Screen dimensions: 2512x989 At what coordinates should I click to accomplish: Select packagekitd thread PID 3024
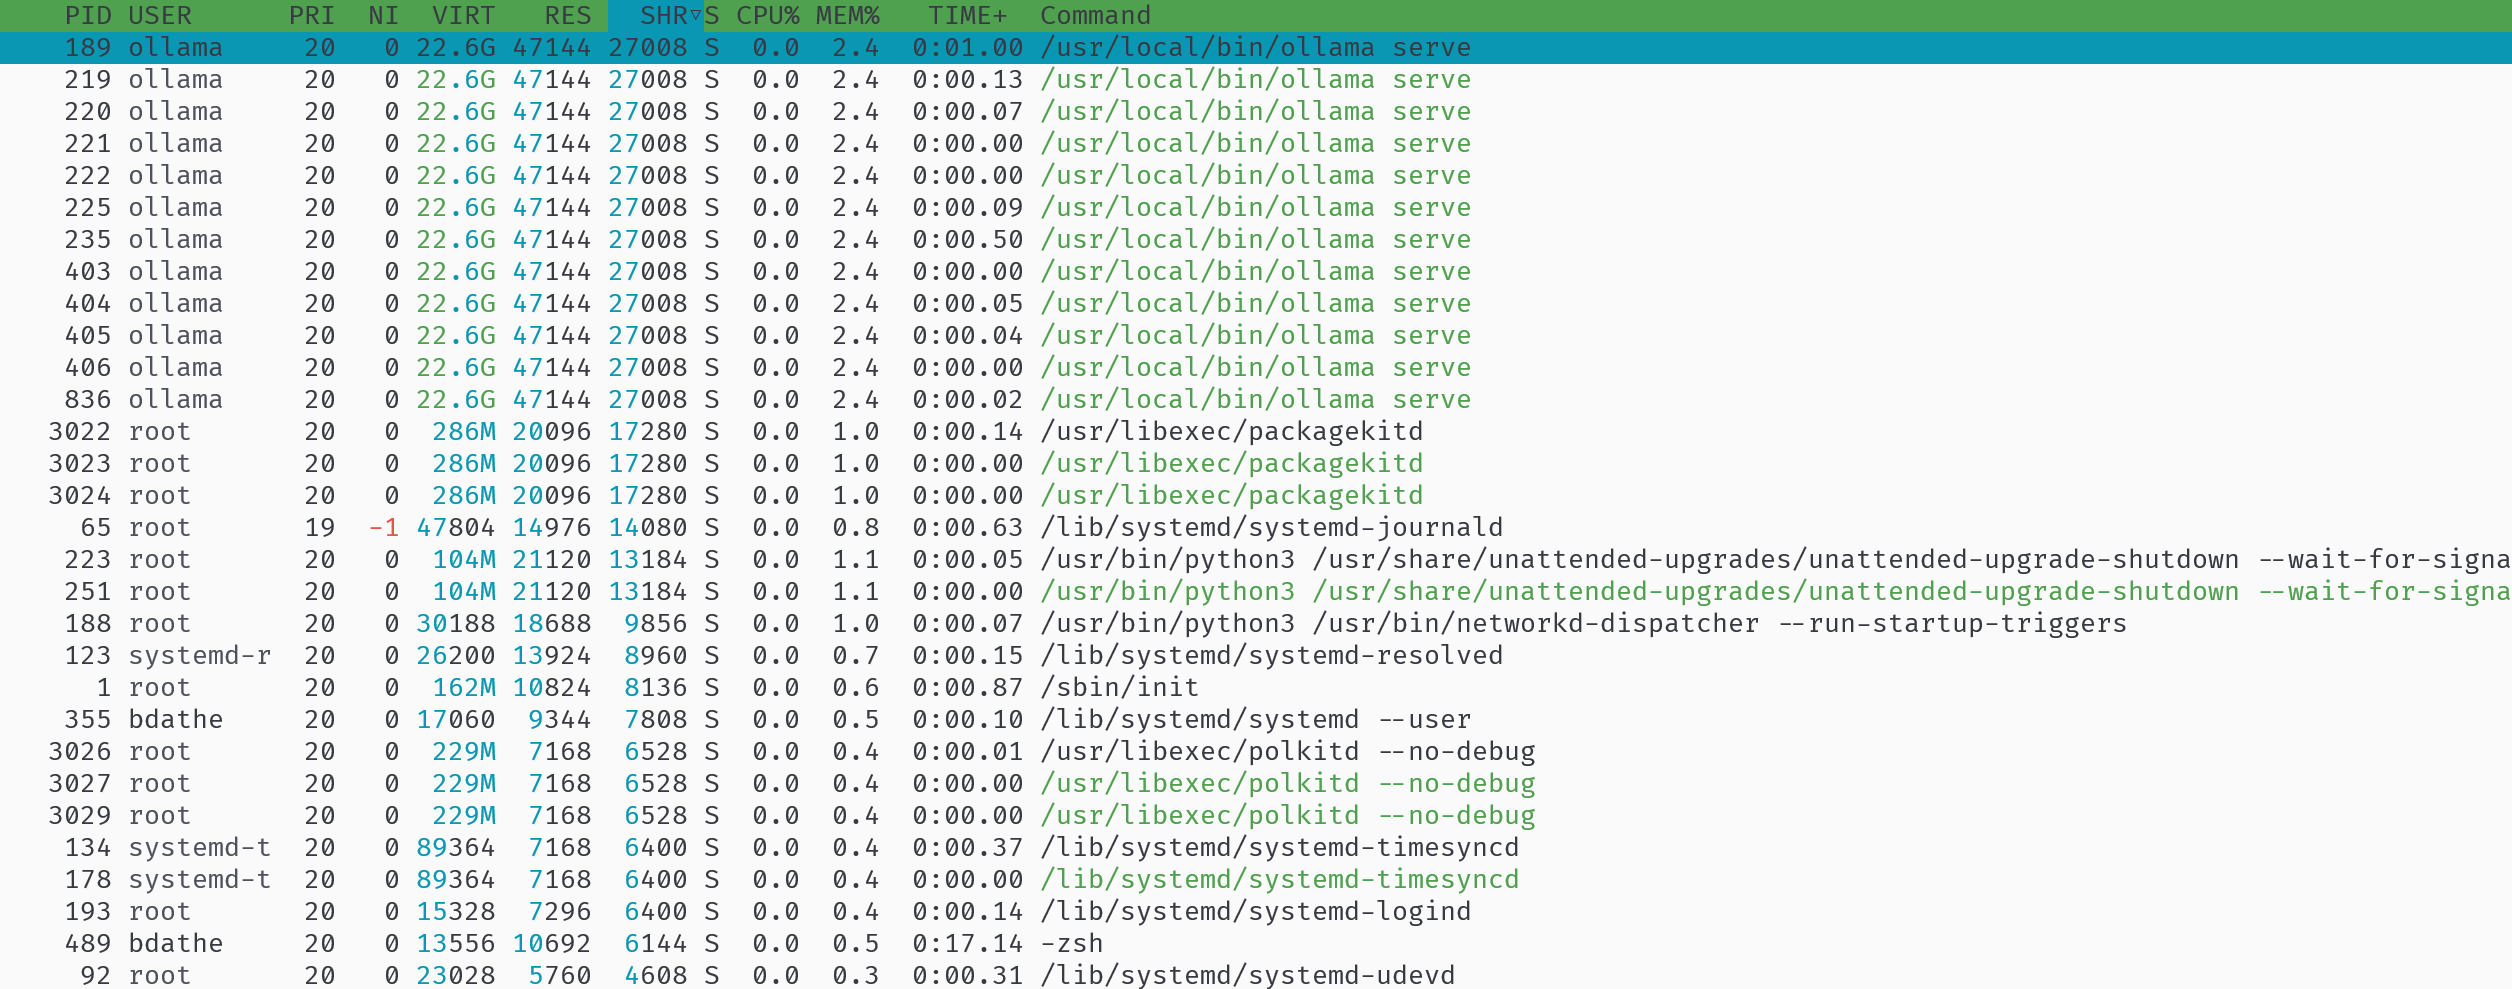click(x=1256, y=496)
